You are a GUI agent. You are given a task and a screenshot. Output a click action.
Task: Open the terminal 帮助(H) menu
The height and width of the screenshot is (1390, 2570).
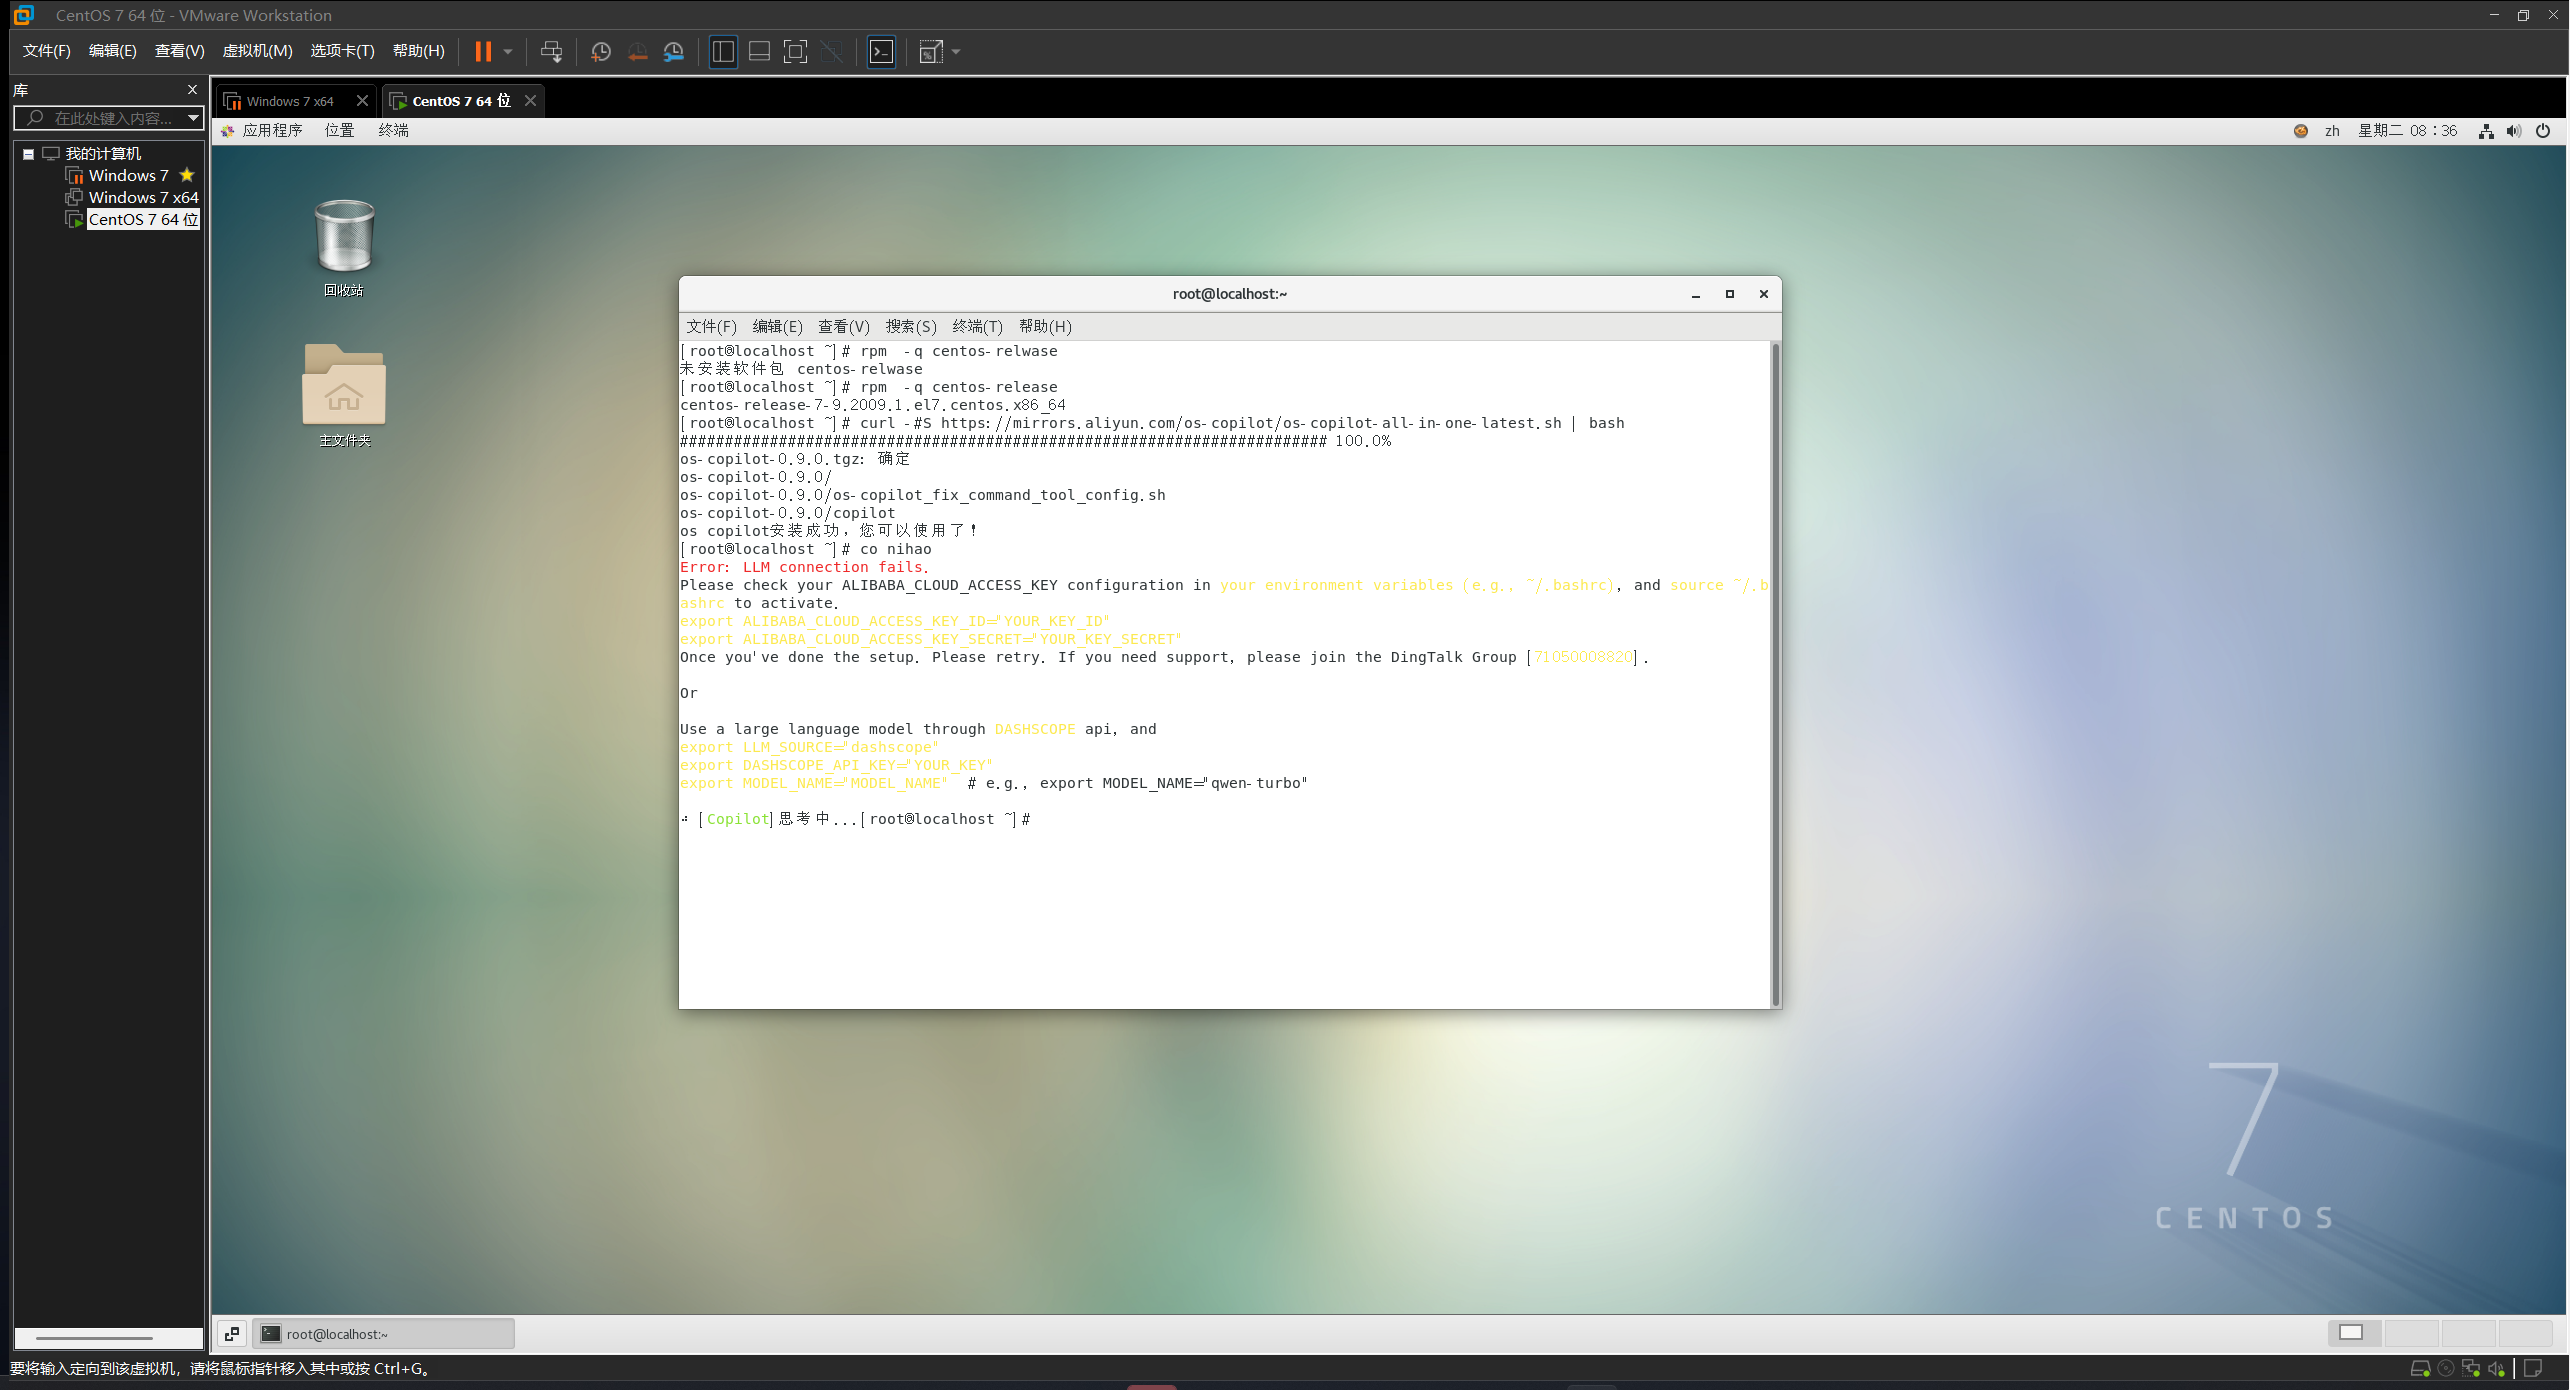1045,327
